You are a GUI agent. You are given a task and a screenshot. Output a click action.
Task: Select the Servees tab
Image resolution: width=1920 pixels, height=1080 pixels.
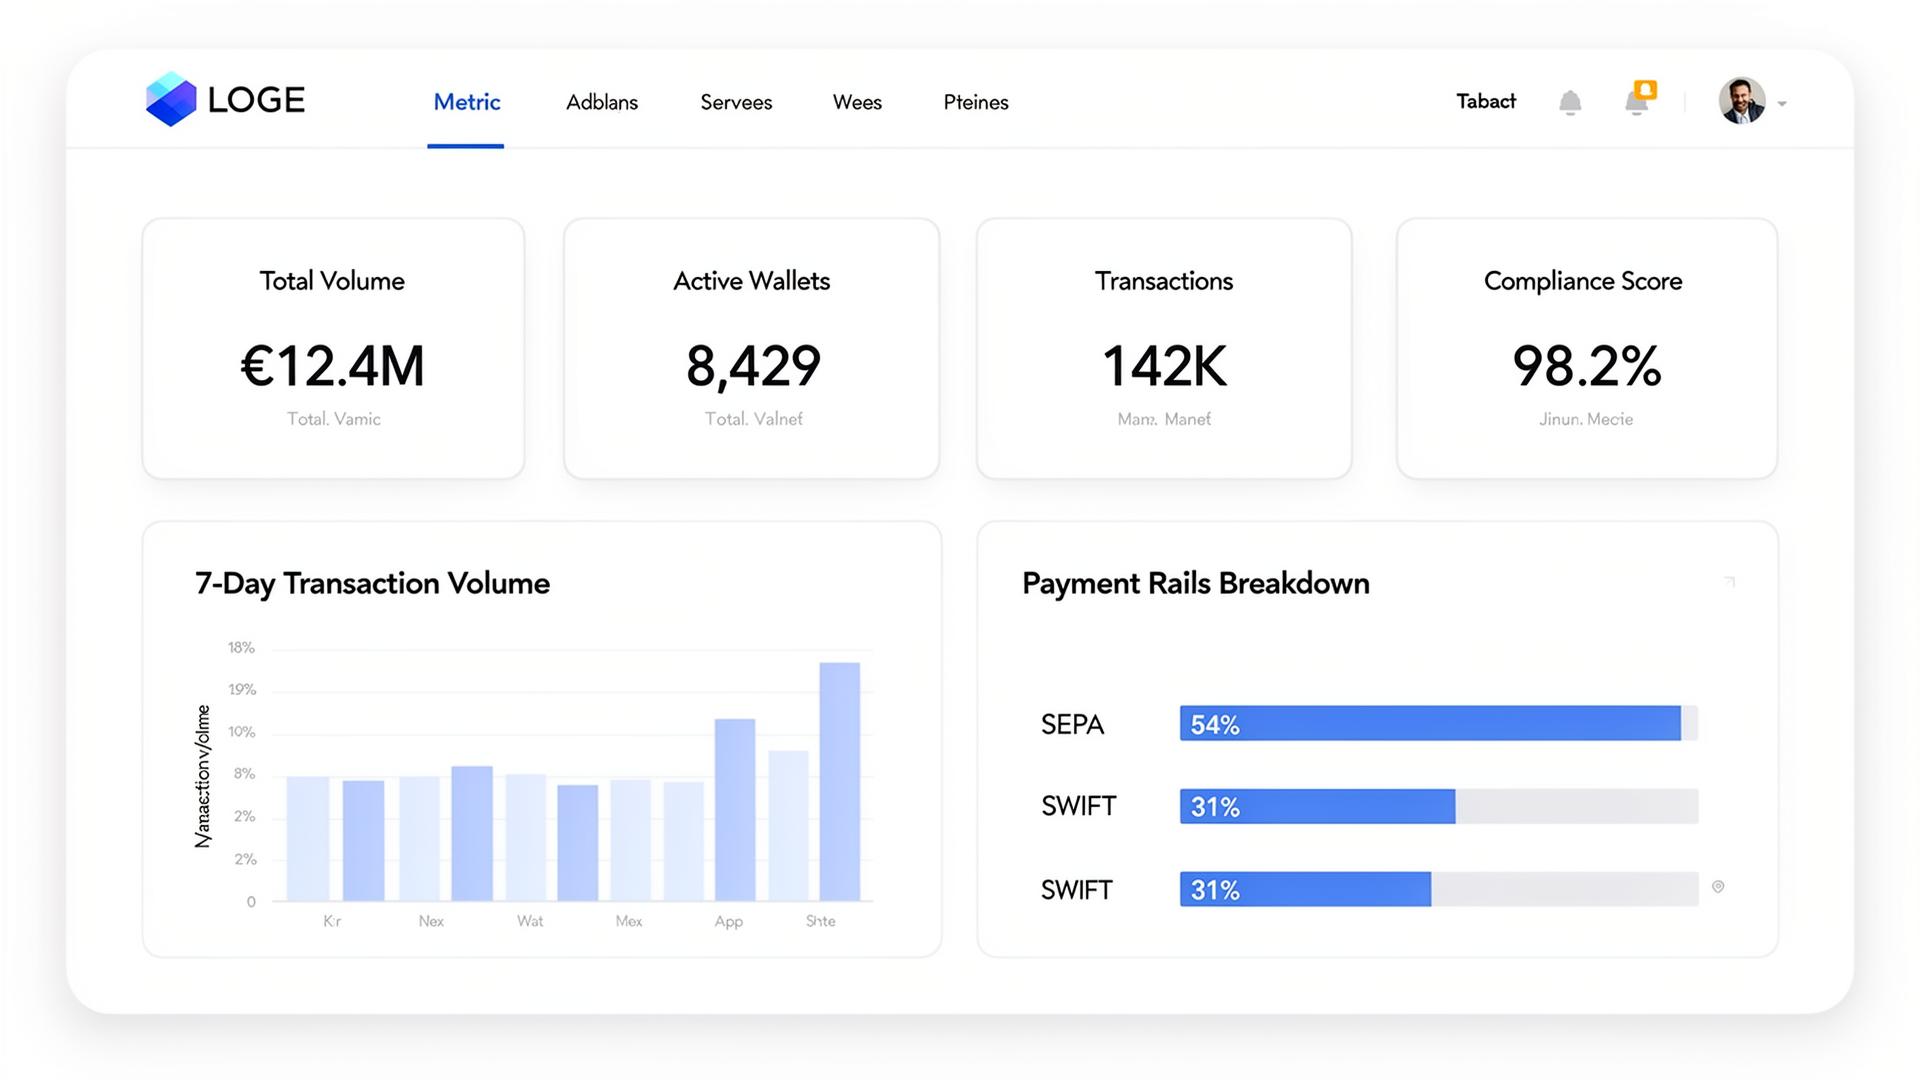(736, 102)
